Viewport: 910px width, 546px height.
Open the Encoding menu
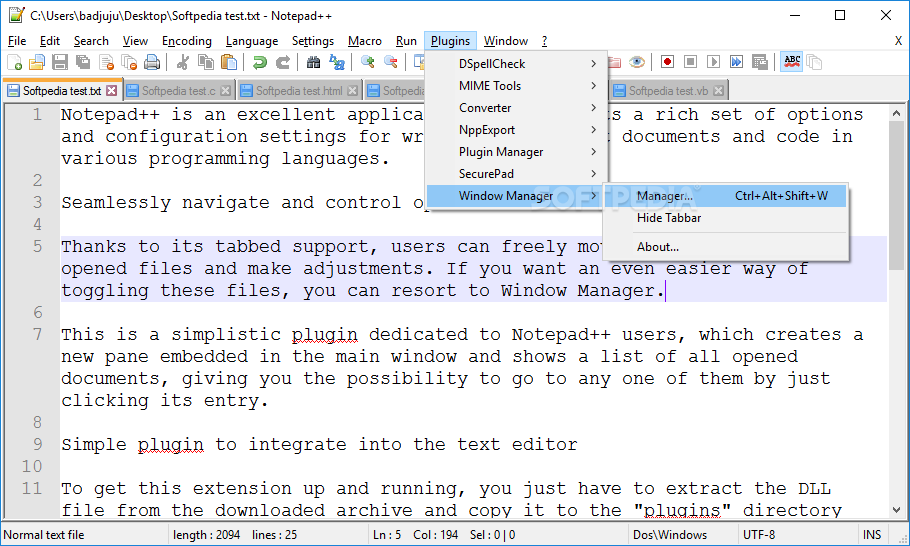pyautogui.click(x=187, y=41)
